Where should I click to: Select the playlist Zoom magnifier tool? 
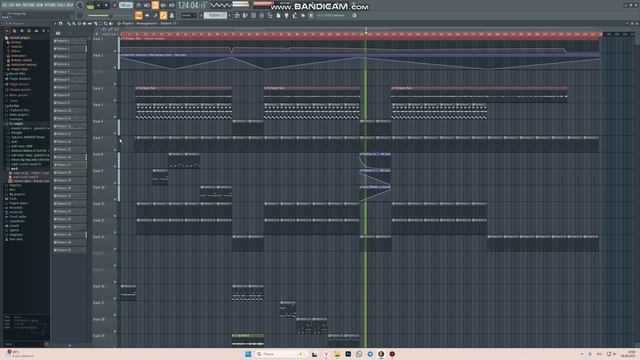(x=105, y=24)
